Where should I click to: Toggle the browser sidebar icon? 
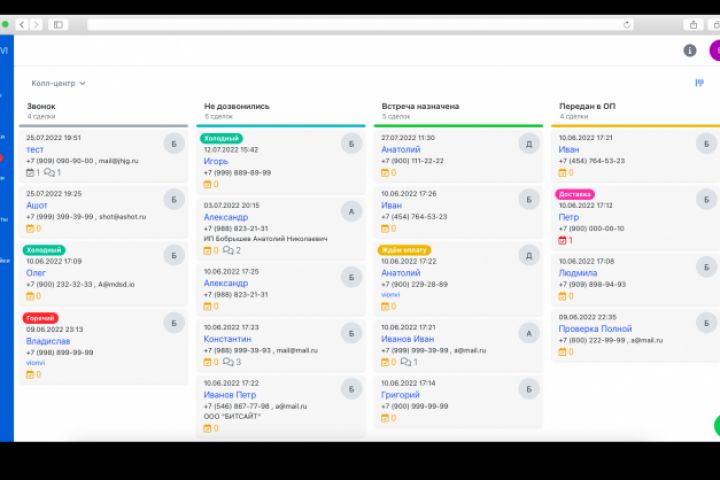[58, 25]
